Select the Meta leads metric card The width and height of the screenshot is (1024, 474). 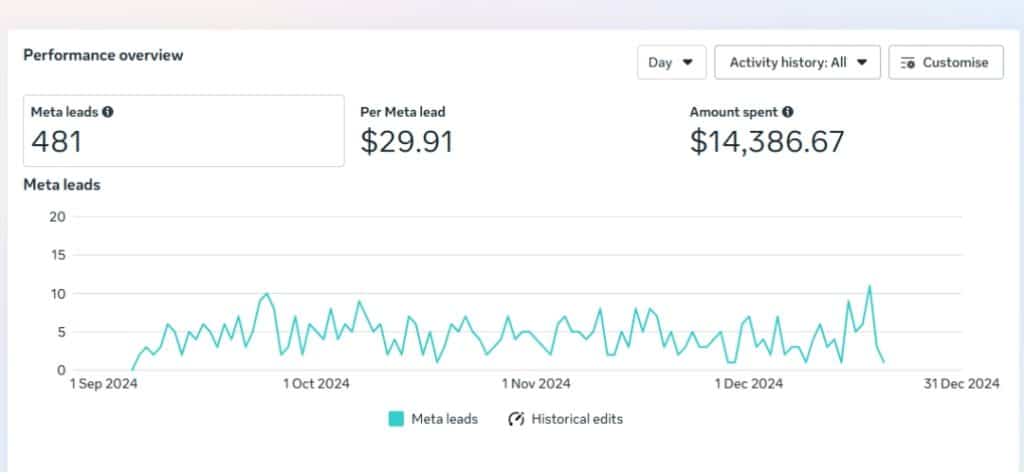coord(183,130)
